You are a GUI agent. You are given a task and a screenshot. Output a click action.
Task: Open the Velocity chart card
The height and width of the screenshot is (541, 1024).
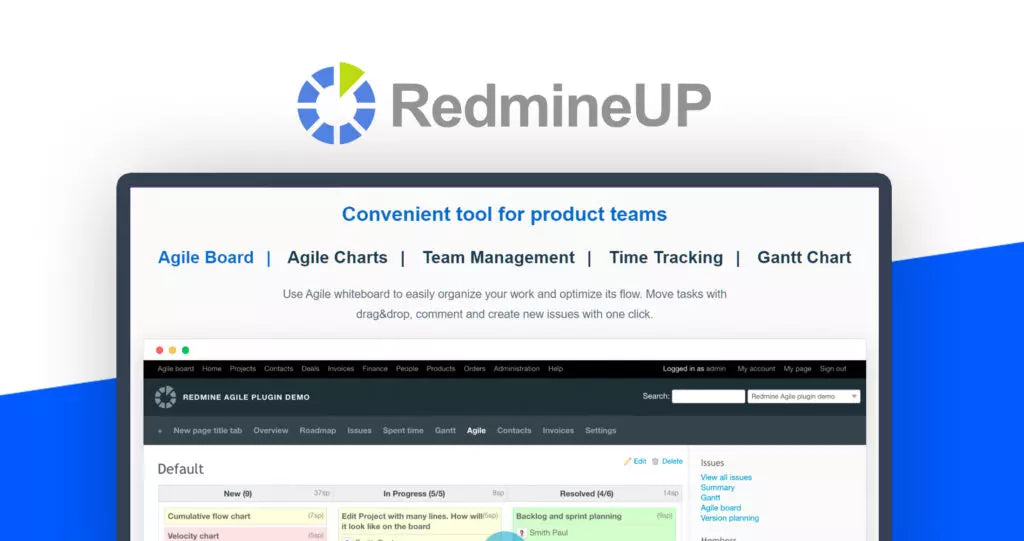click(246, 534)
